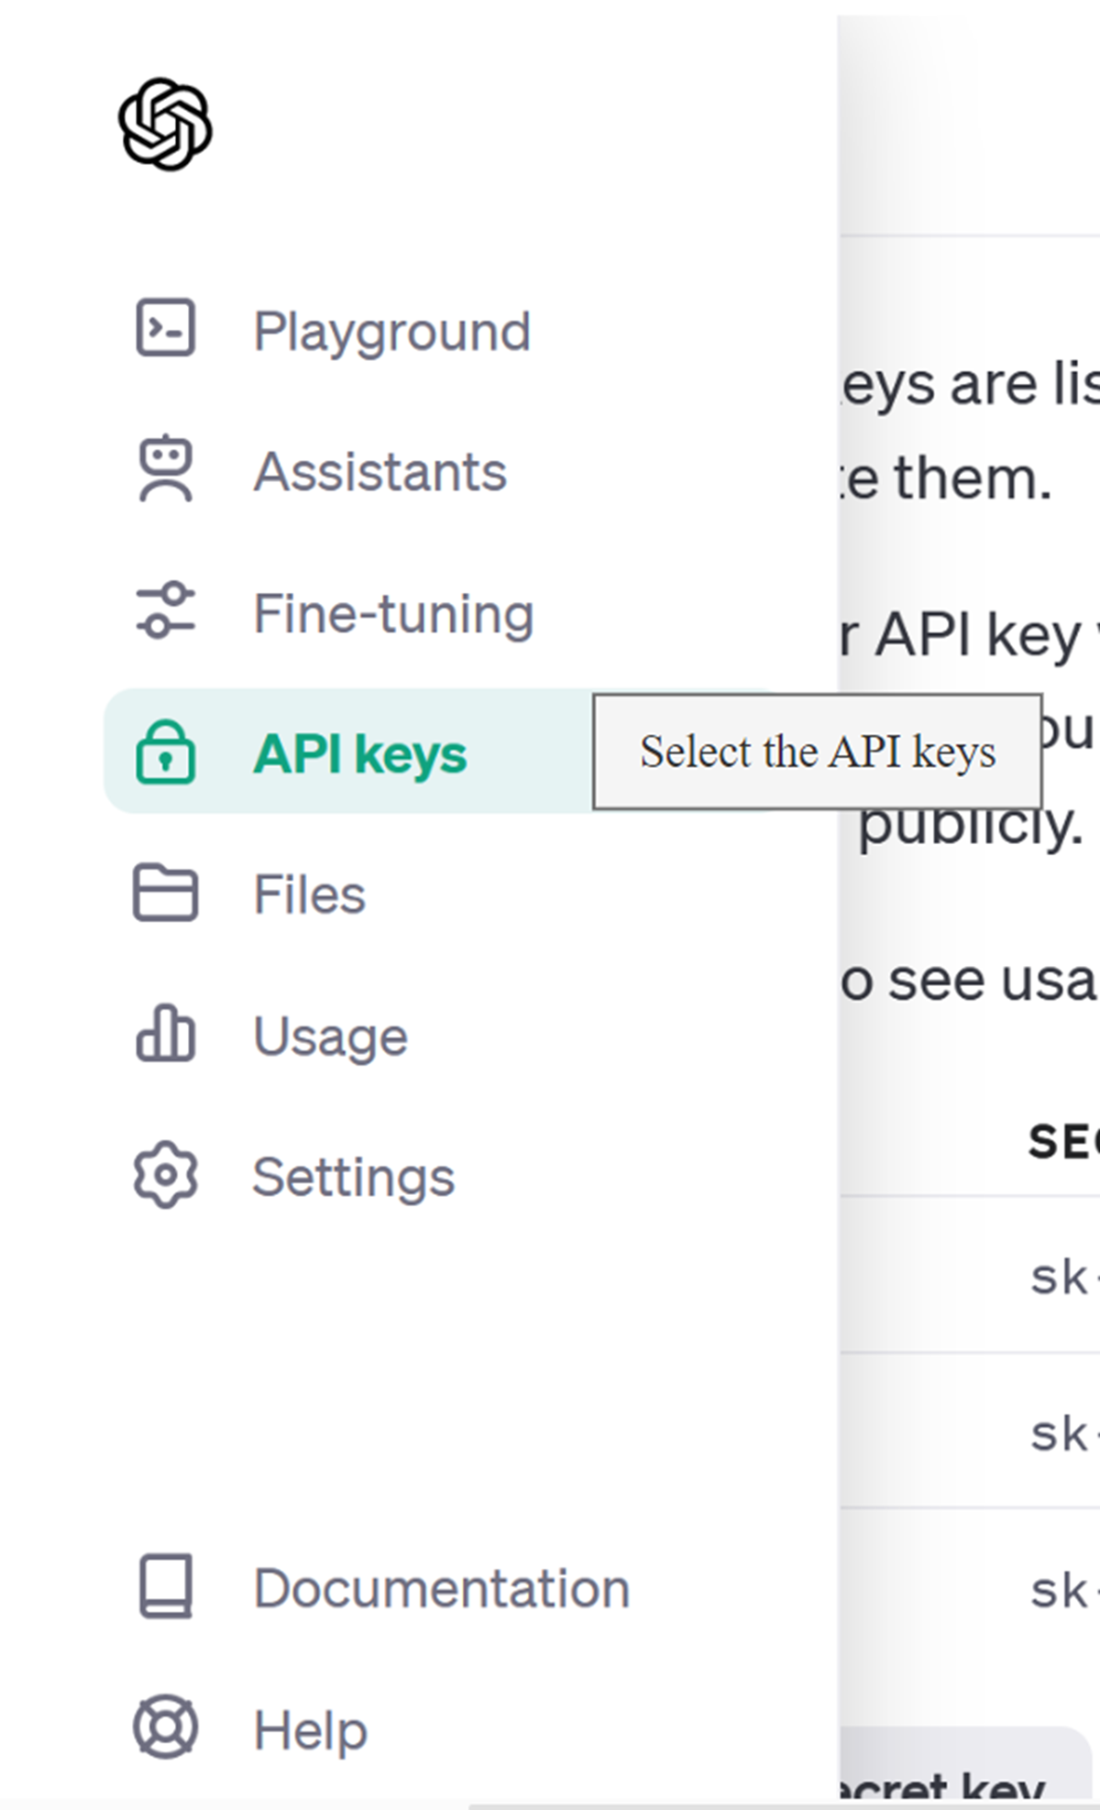Viewport: 1100px width, 1810px height.
Task: Open Settings label in sidebar
Action: tap(353, 1177)
